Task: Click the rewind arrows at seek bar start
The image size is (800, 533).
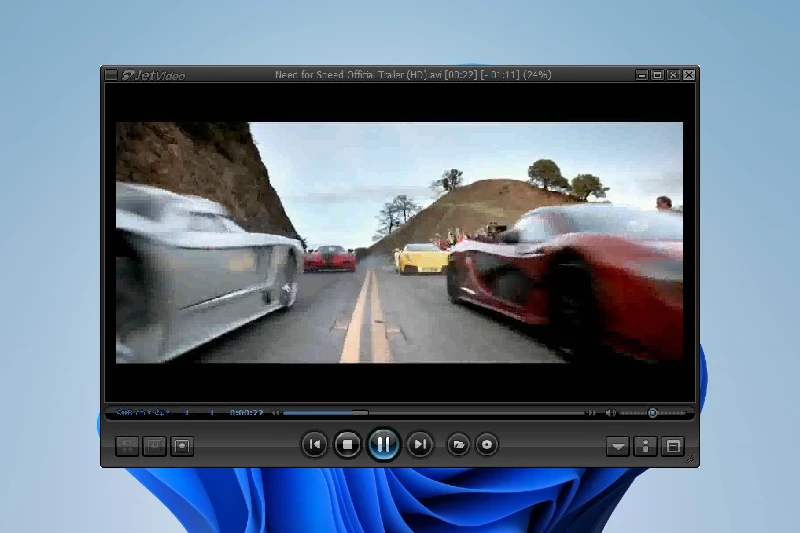Action: click(x=276, y=413)
